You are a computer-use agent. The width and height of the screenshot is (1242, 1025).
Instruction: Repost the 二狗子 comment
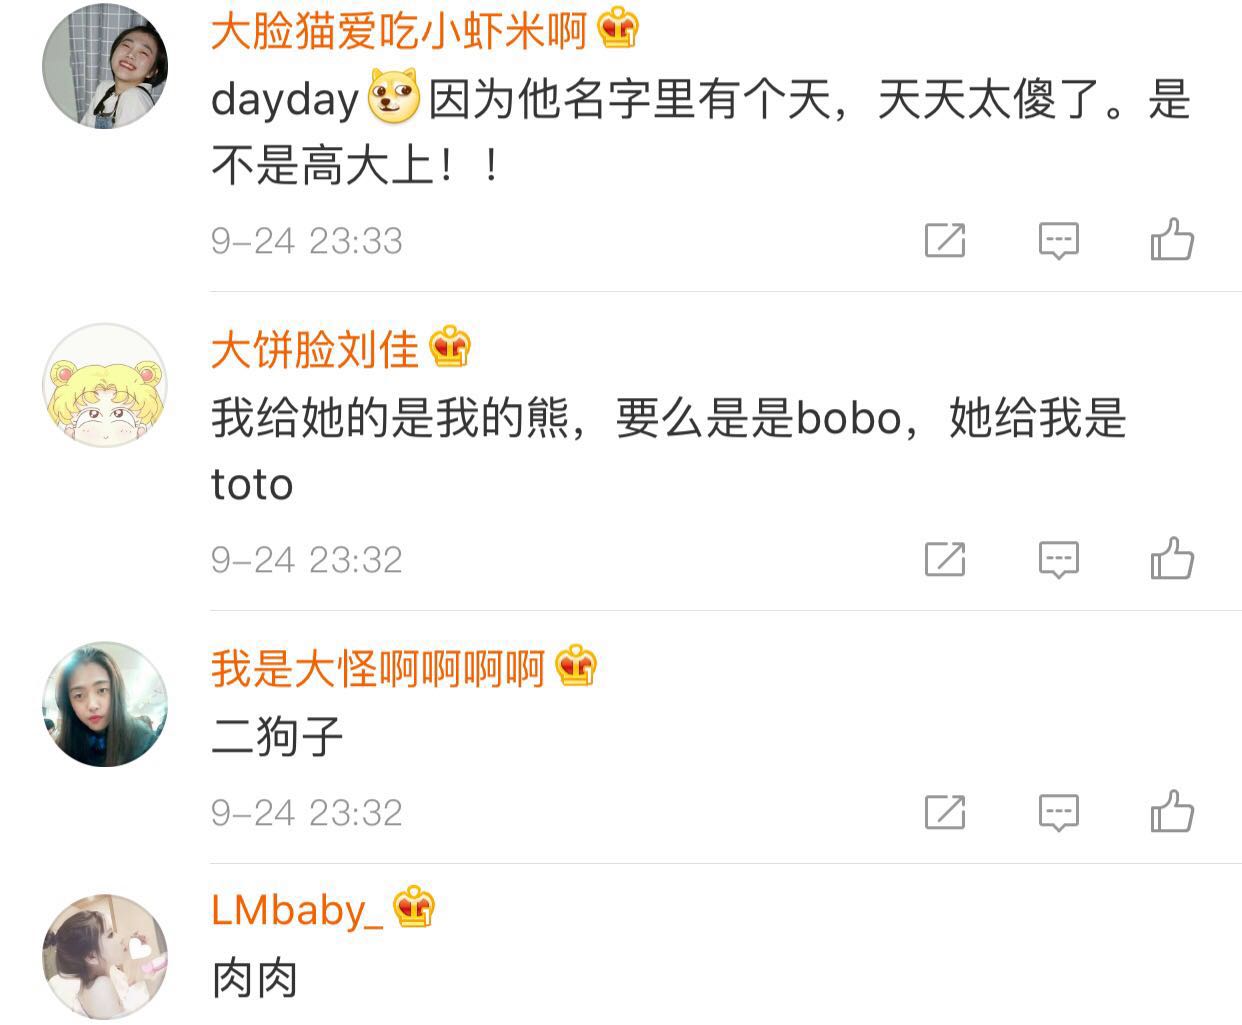(945, 812)
